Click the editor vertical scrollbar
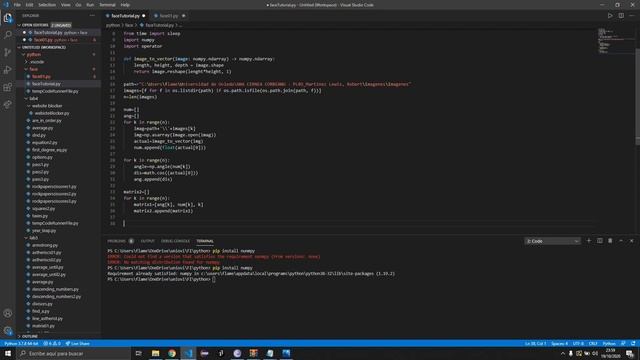Image resolution: width=640 pixels, height=360 pixels. (x=638, y=96)
